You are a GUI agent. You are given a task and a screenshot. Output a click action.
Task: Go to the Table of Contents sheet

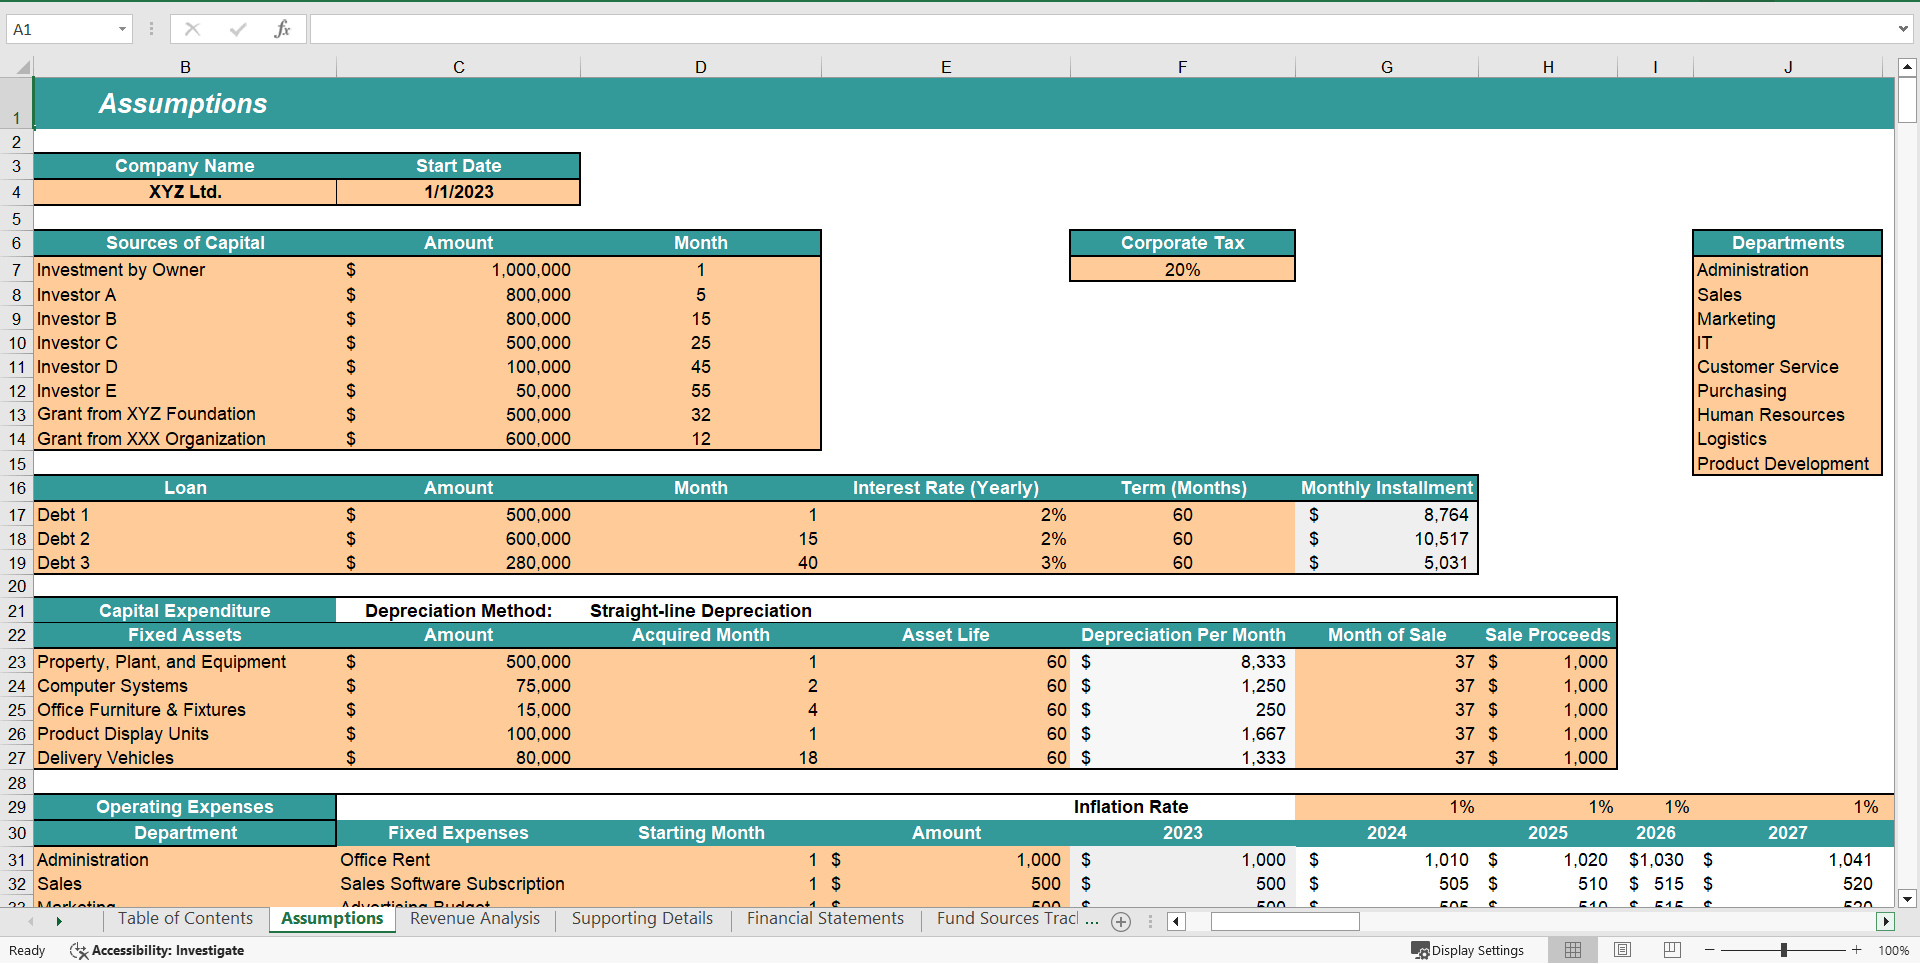point(185,919)
